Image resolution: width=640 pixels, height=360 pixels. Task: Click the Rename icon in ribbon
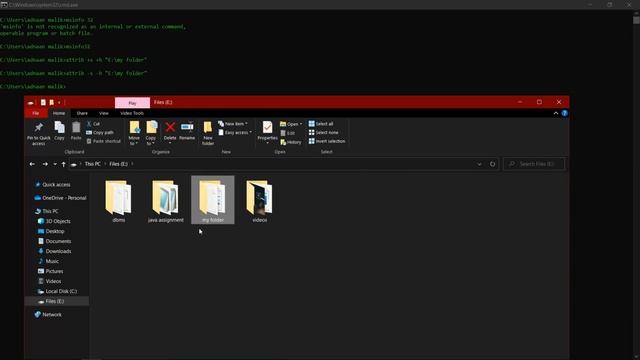(x=187, y=127)
